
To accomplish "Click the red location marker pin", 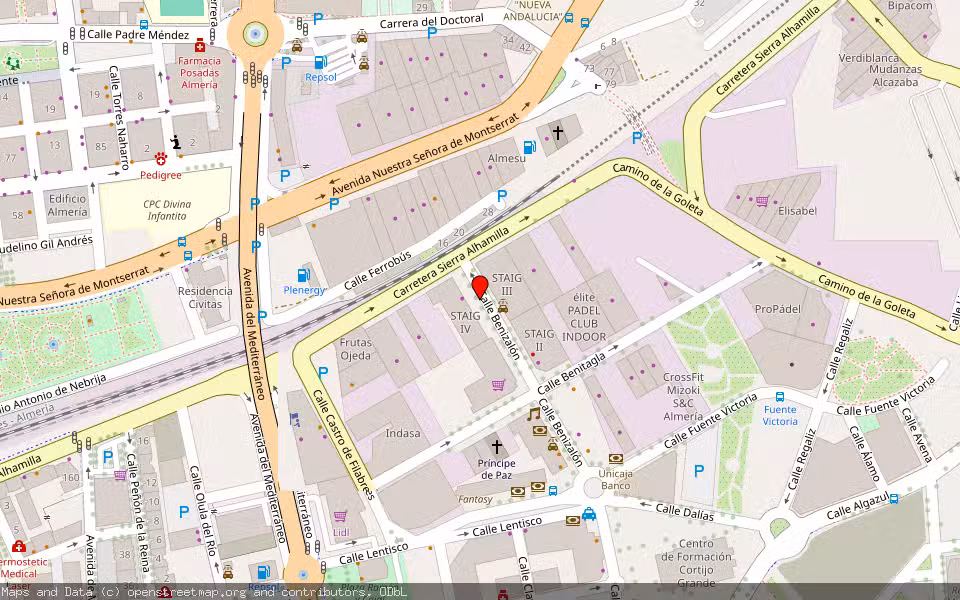I will click(480, 287).
